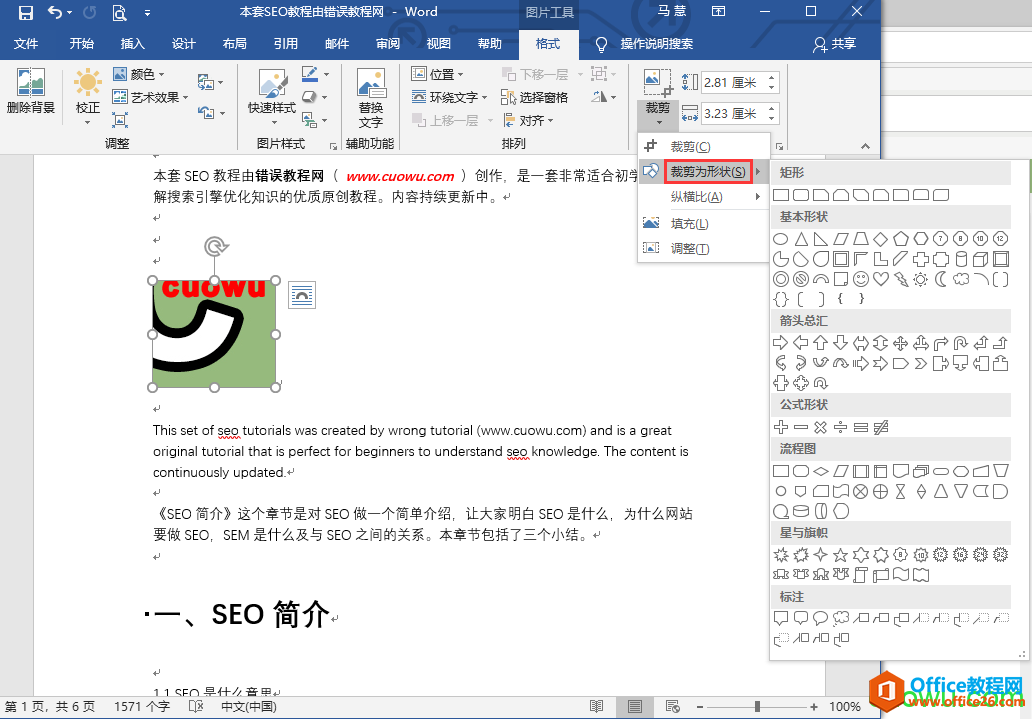This screenshot has width=1032, height=719.
Task: Click the 共享 share button
Action: [x=835, y=43]
